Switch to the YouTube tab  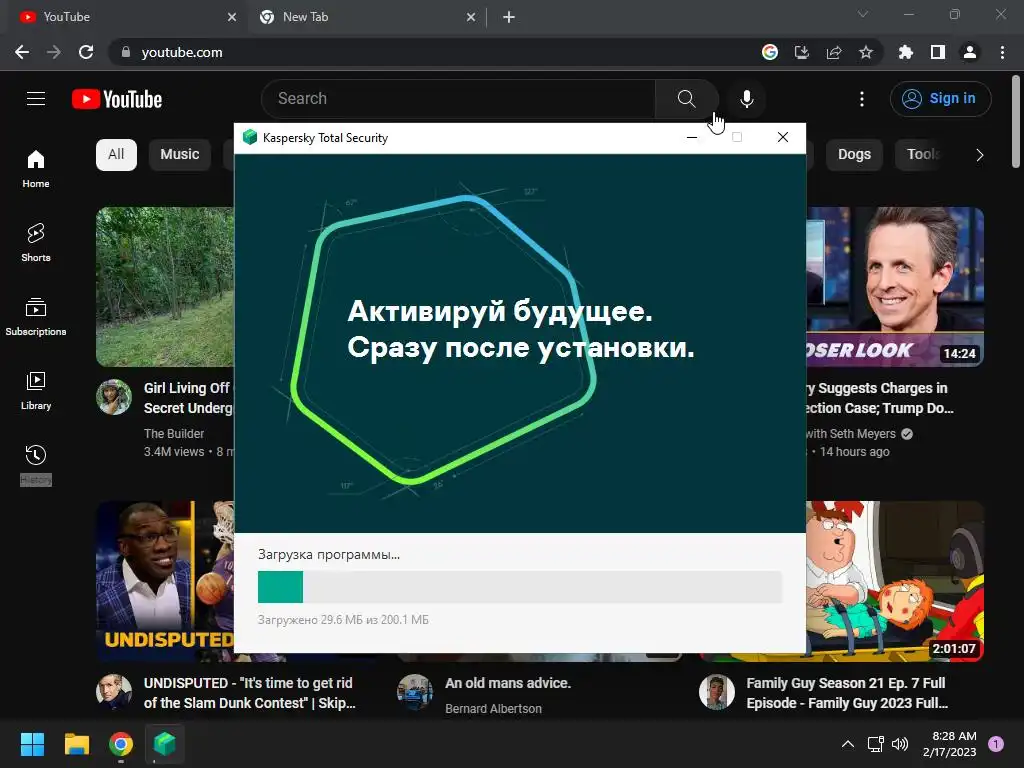point(124,17)
